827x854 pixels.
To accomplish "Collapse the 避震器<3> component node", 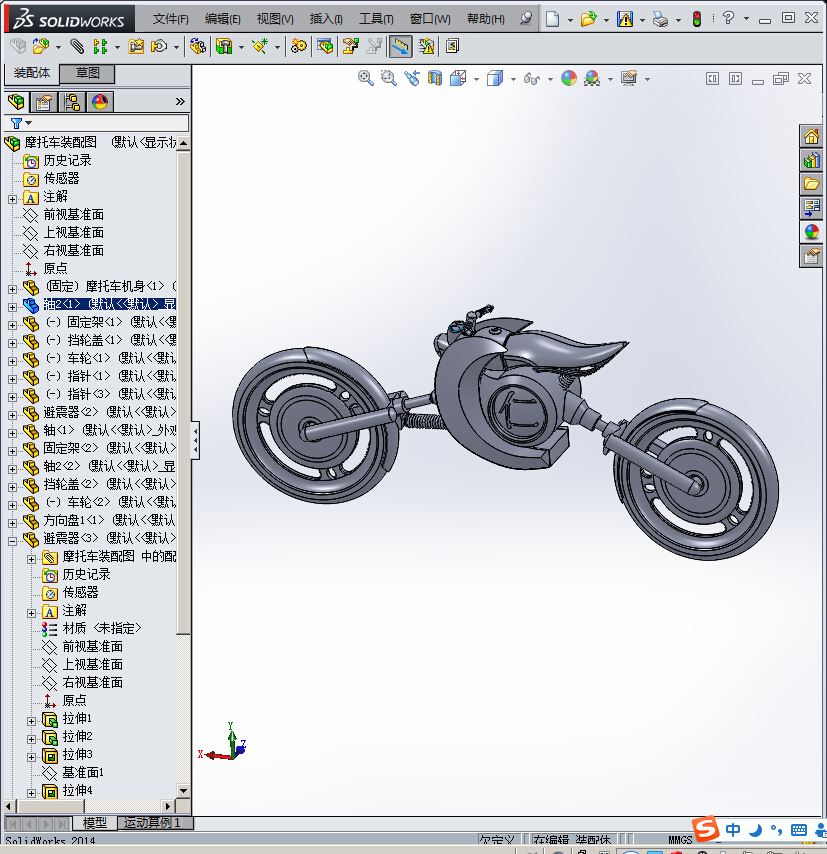I will coord(13,541).
